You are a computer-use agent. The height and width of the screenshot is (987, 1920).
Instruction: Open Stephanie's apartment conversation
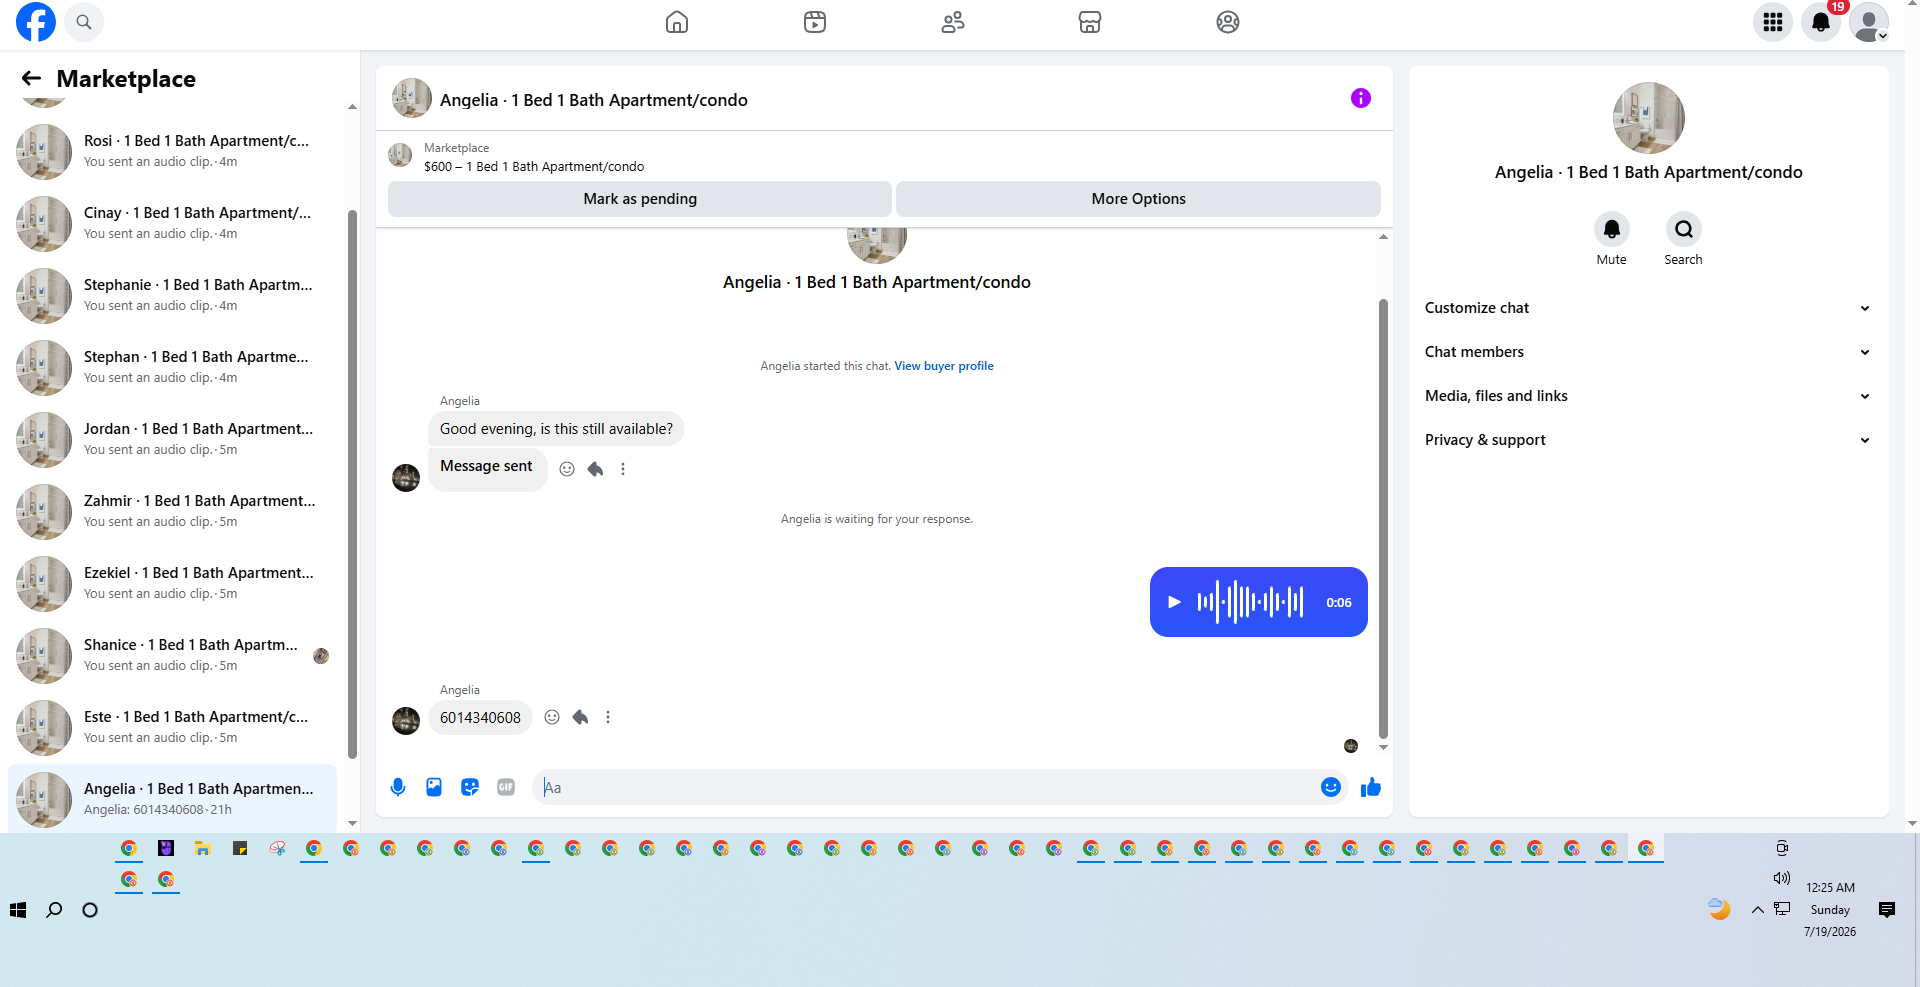(x=172, y=296)
